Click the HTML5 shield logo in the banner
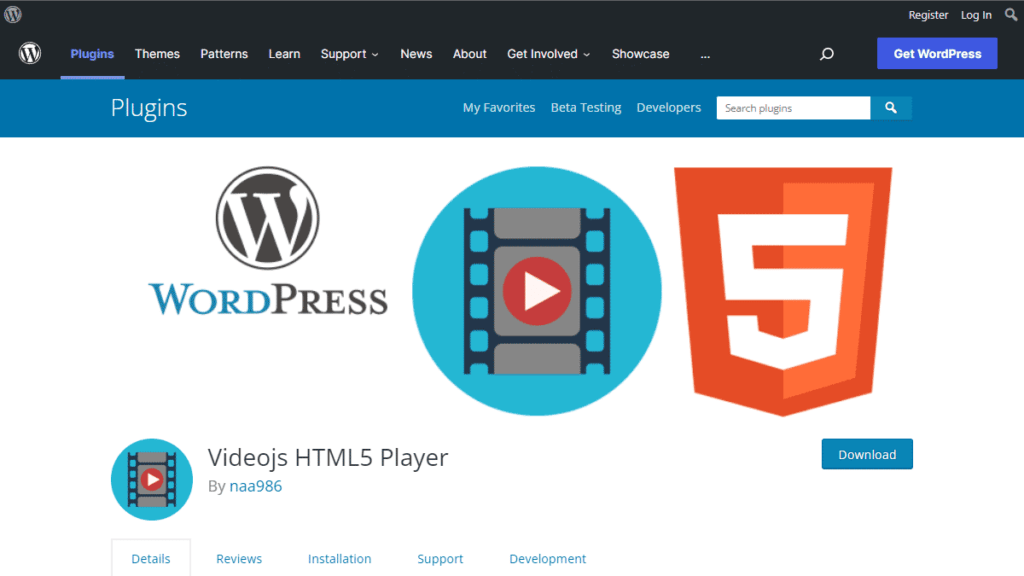Screen dimensions: 1024x576 click(783, 290)
